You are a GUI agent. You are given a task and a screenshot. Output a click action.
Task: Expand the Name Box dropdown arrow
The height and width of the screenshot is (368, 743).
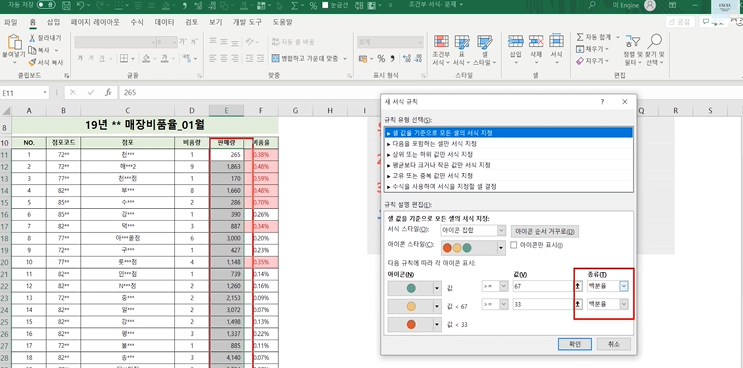45,93
